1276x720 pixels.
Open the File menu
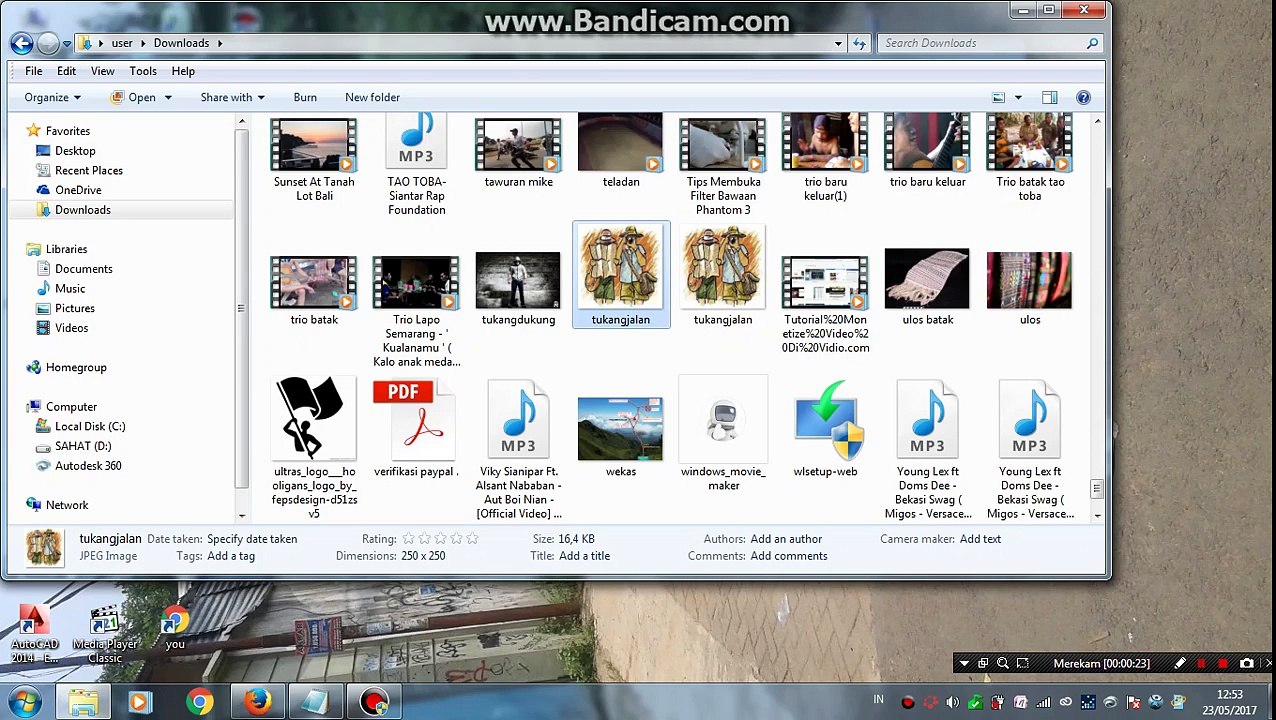34,71
